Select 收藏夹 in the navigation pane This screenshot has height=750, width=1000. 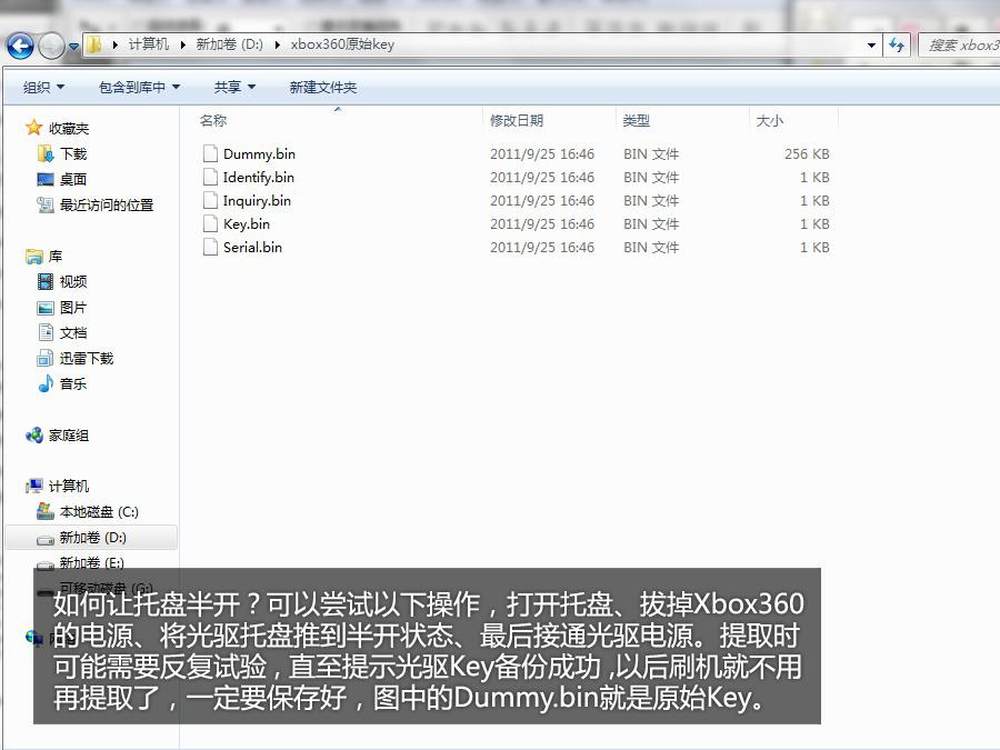(57, 128)
